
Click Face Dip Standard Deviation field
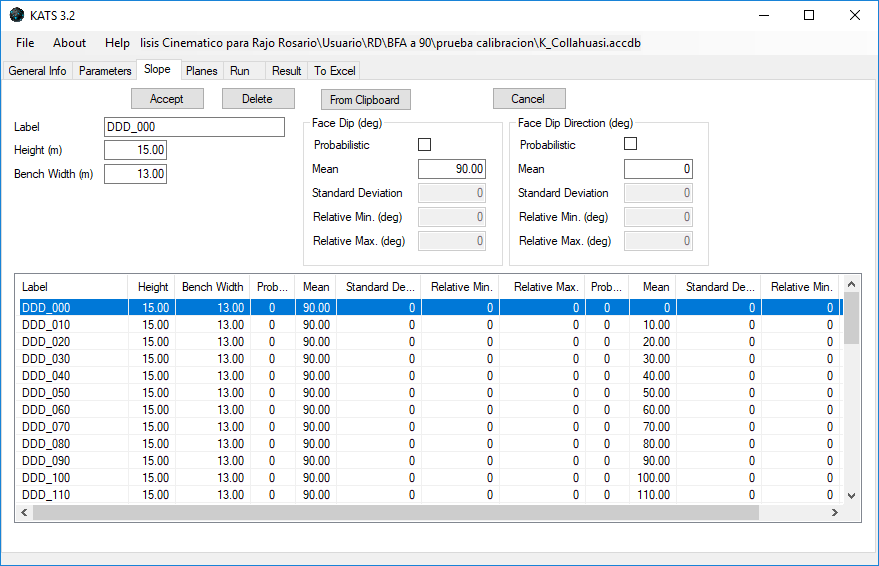tap(452, 193)
